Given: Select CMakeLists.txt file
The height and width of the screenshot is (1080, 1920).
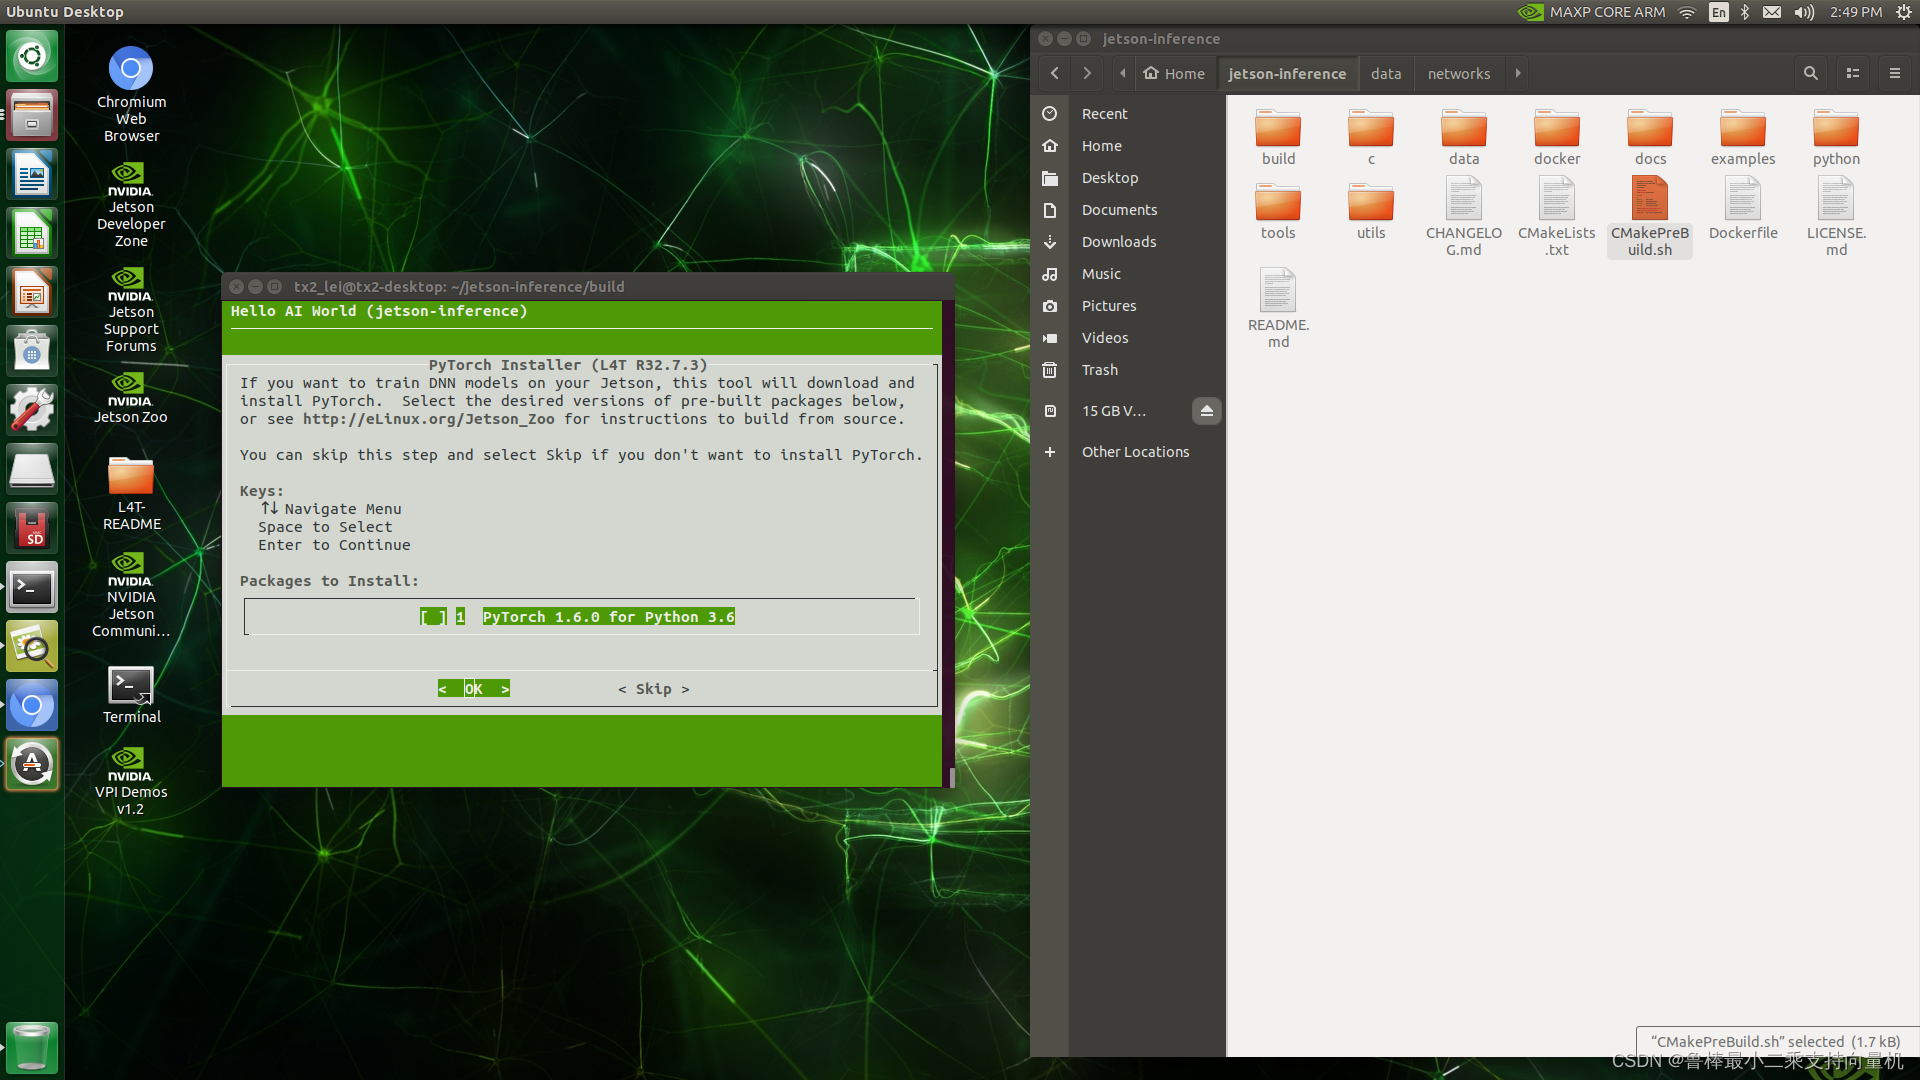Looking at the screenshot, I should click(1557, 217).
